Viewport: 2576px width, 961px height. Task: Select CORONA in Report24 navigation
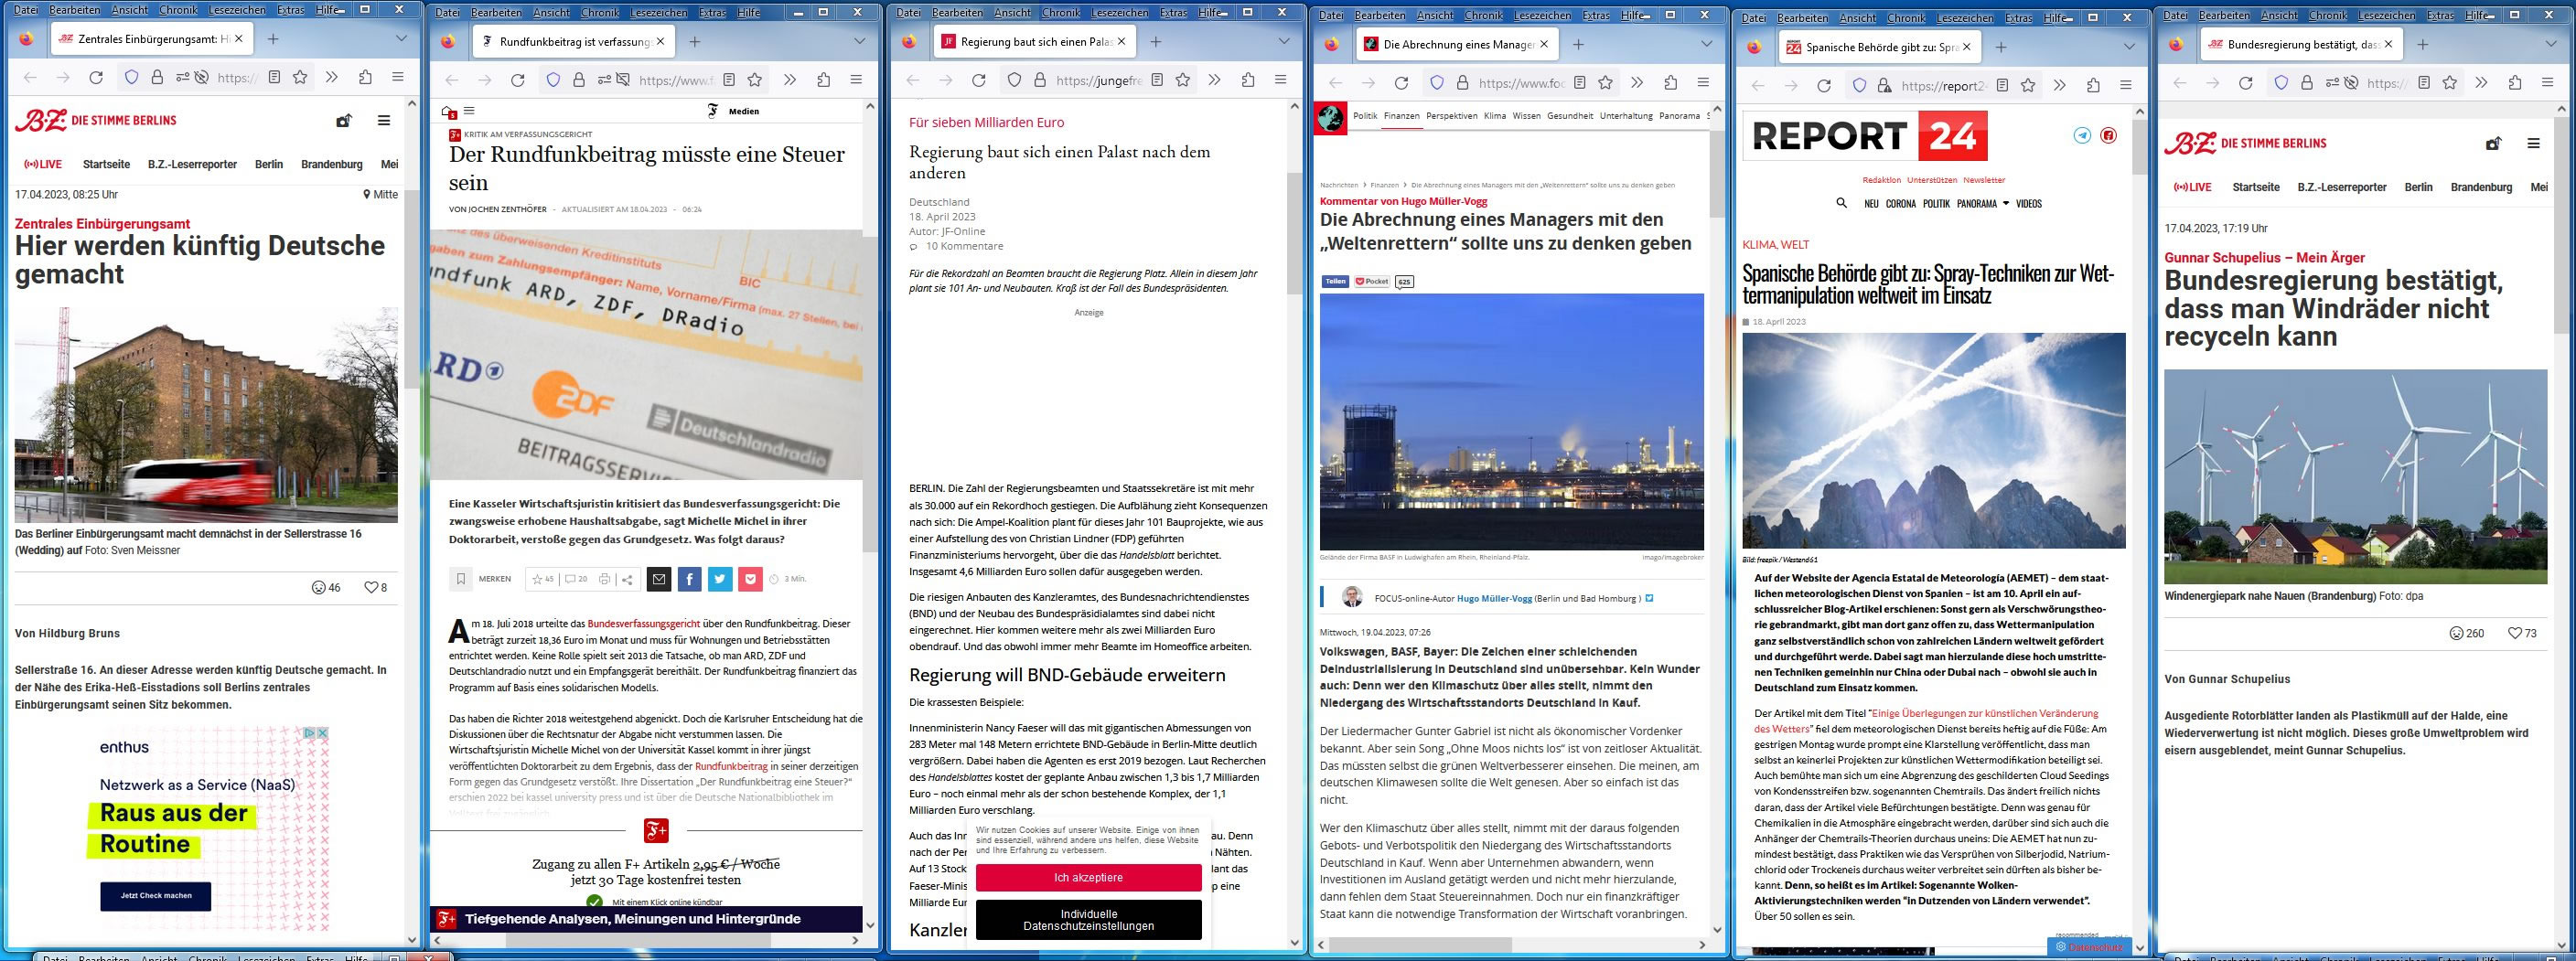point(1900,203)
